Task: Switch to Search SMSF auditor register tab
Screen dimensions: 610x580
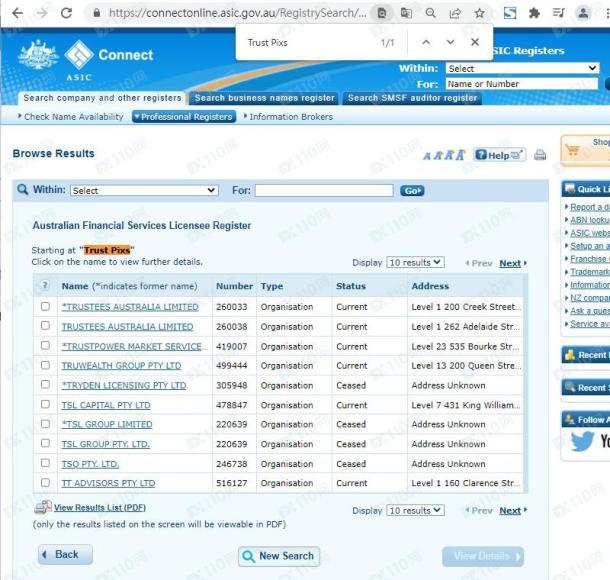Action: point(412,98)
